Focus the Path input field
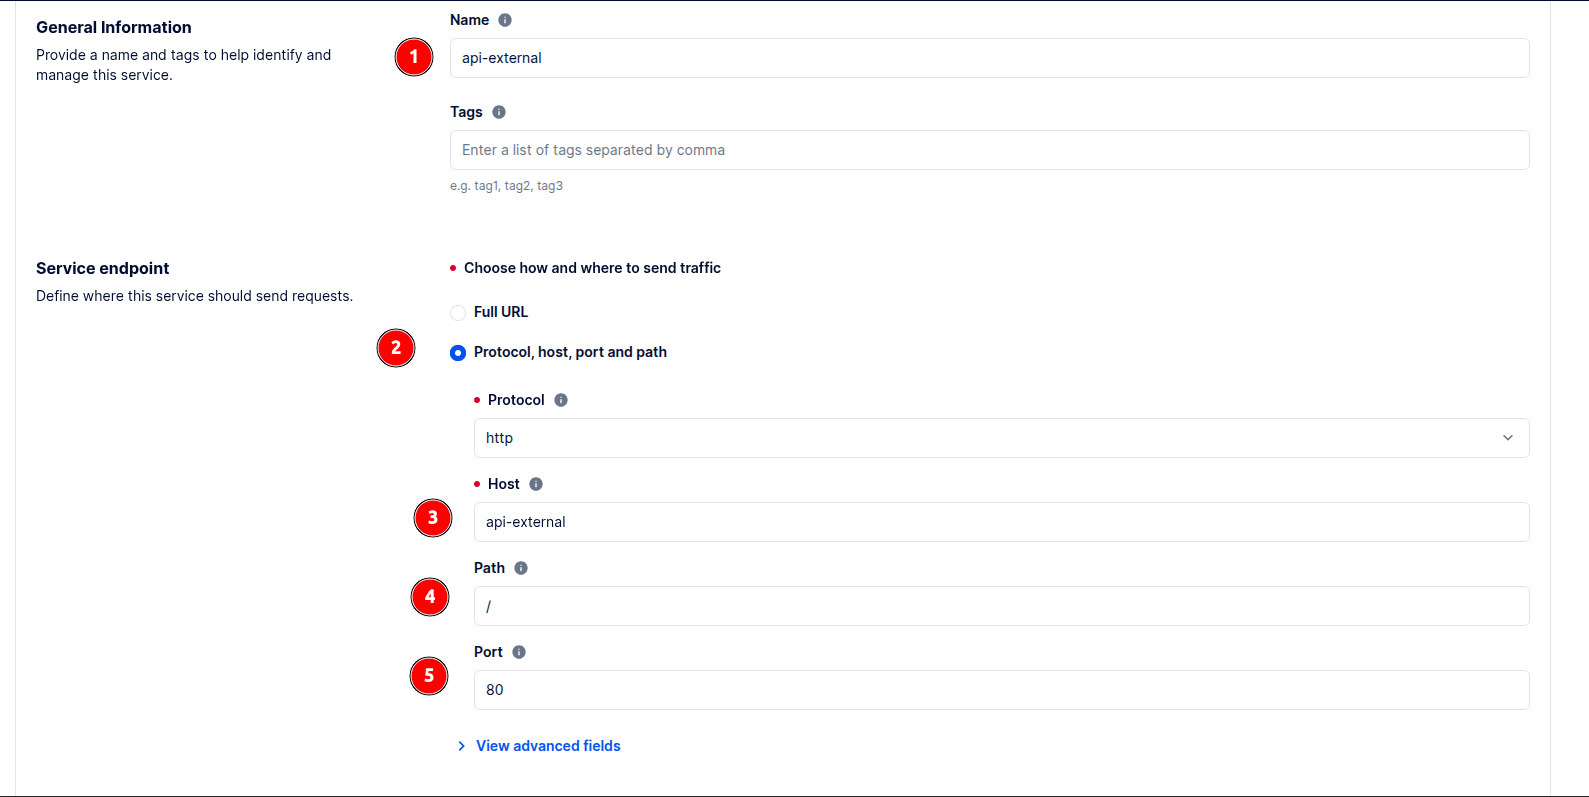 tap(1001, 606)
